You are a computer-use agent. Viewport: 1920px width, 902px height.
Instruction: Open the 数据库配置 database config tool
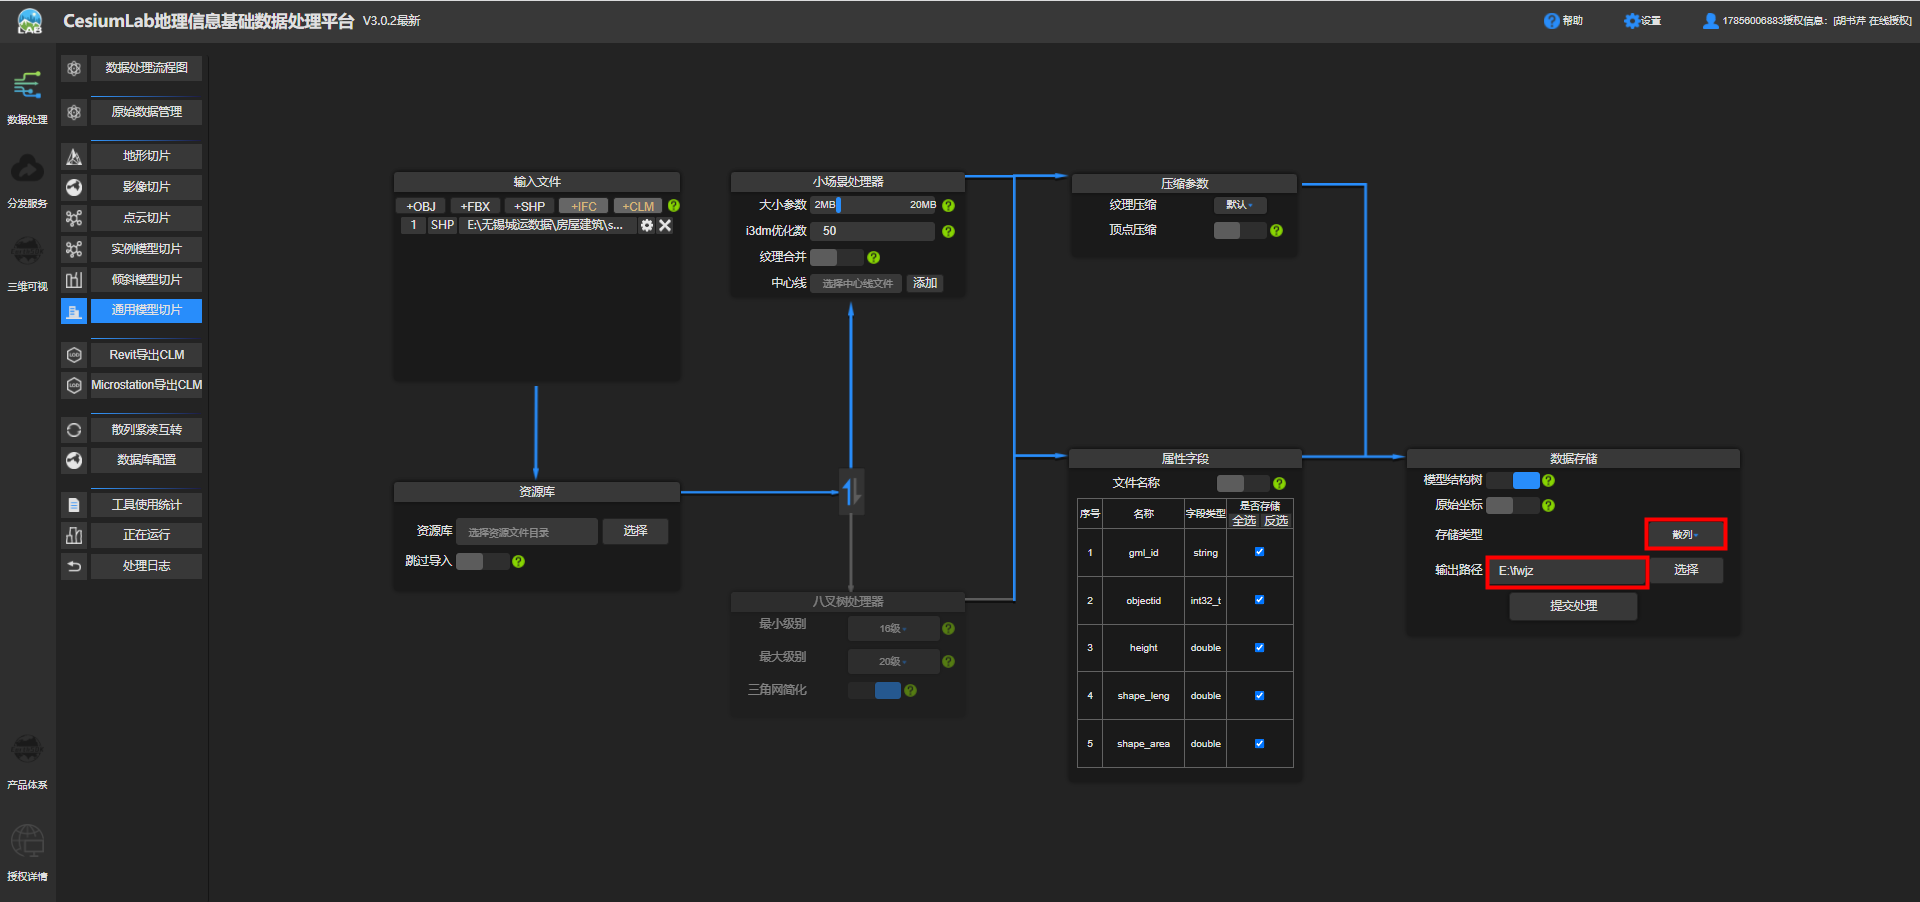(x=145, y=460)
